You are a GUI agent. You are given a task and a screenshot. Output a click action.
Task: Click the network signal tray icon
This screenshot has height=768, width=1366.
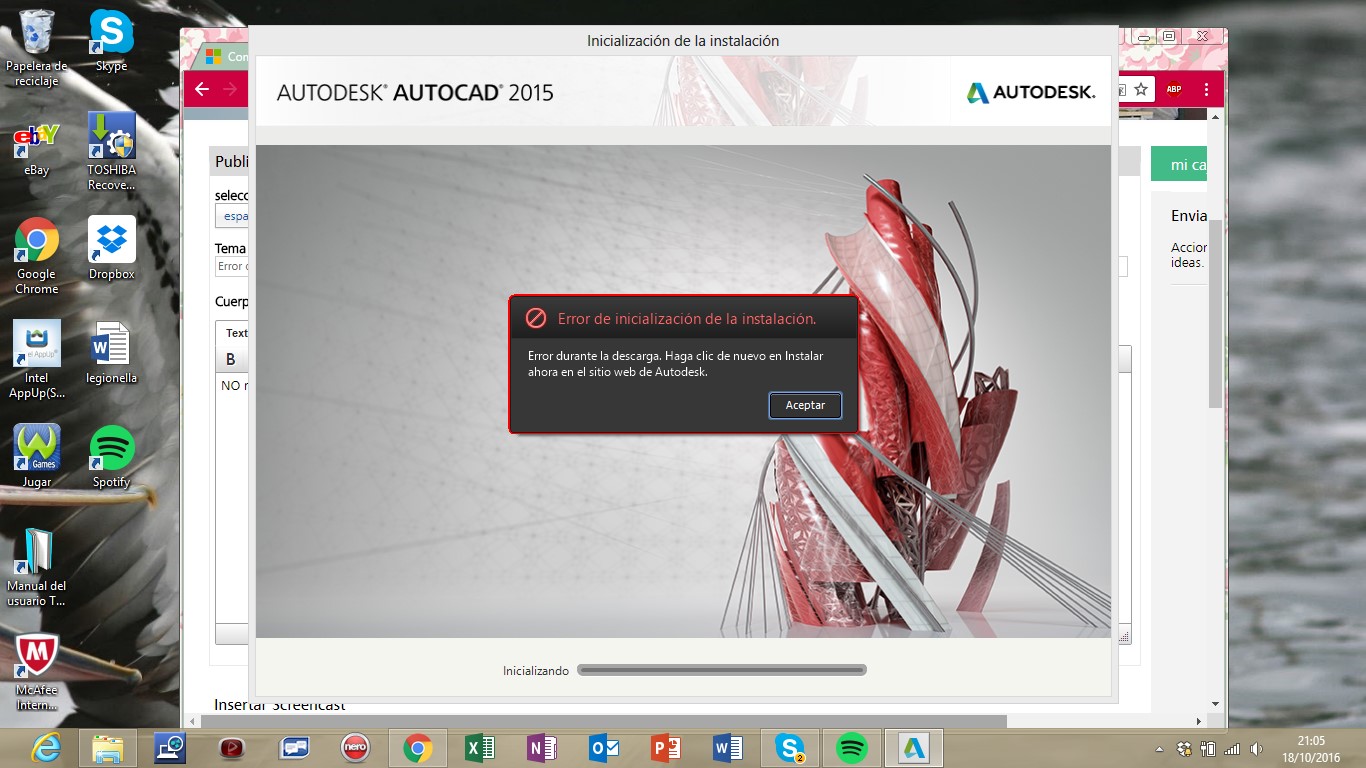click(x=1232, y=749)
